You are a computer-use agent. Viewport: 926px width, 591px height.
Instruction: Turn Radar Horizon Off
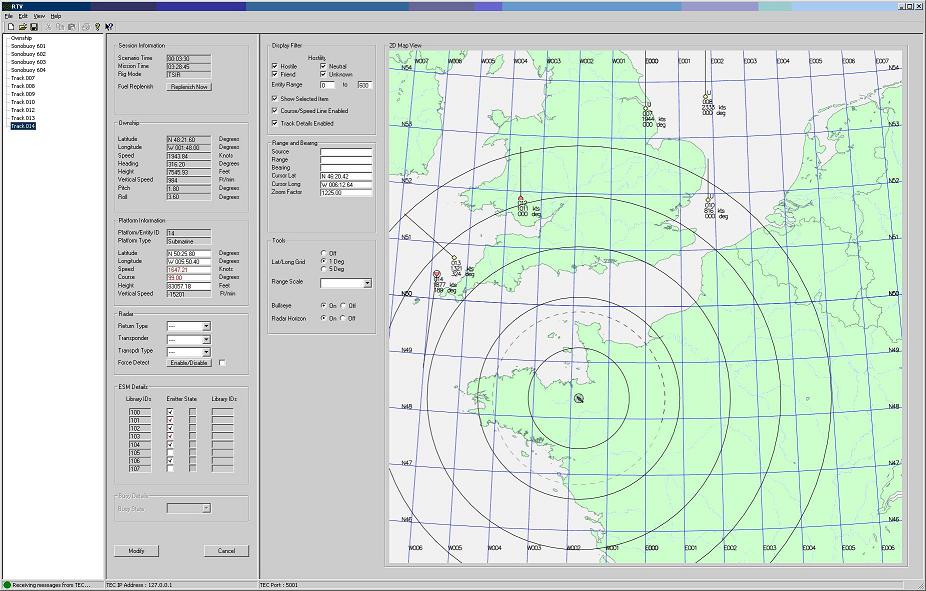[x=343, y=318]
